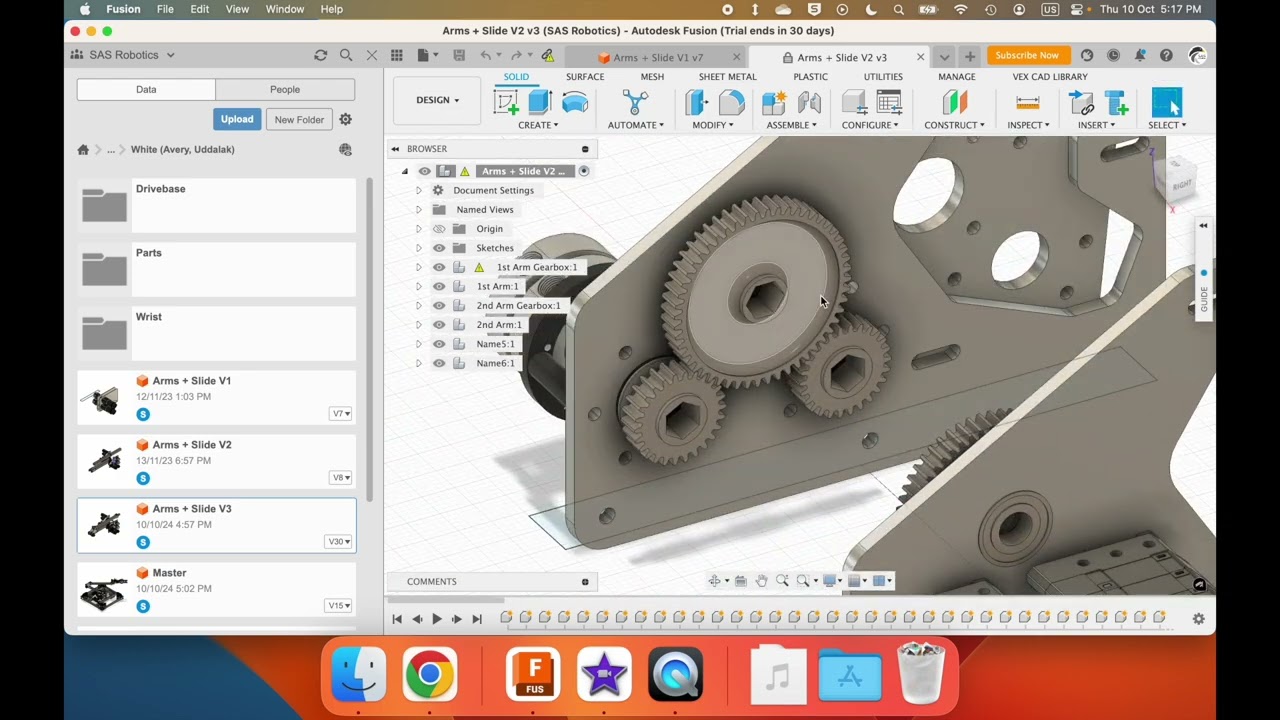Expand the Document Settings node

coord(418,190)
